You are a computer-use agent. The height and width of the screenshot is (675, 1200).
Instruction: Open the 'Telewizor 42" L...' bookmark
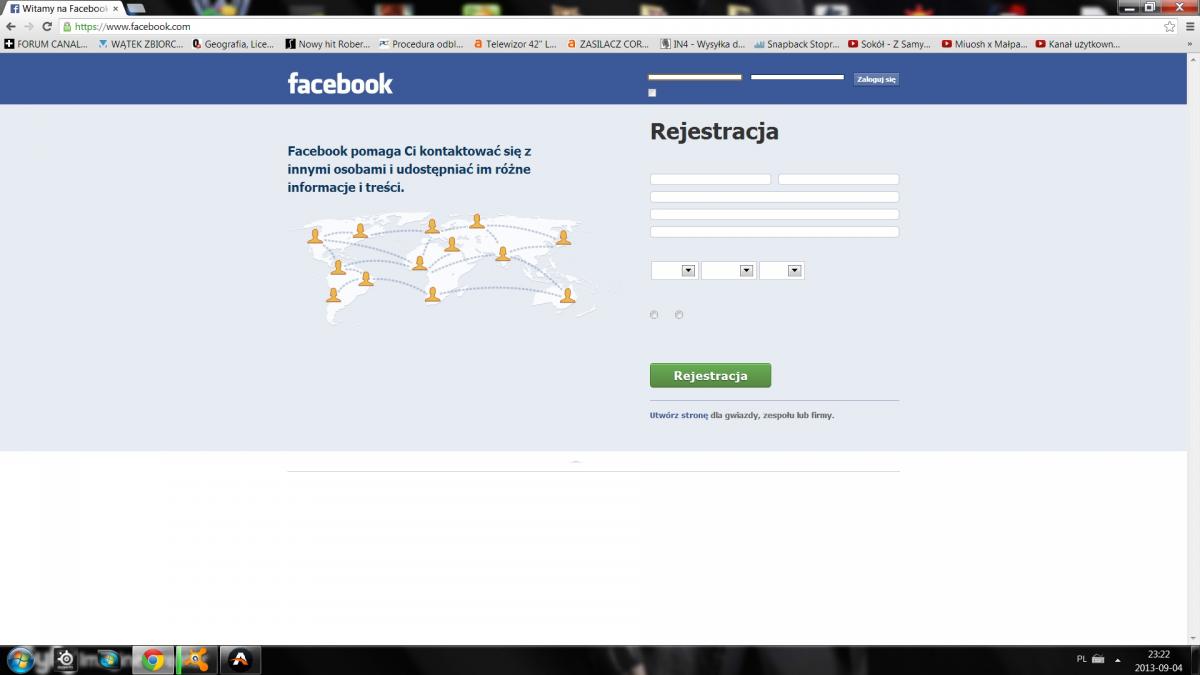(x=515, y=44)
